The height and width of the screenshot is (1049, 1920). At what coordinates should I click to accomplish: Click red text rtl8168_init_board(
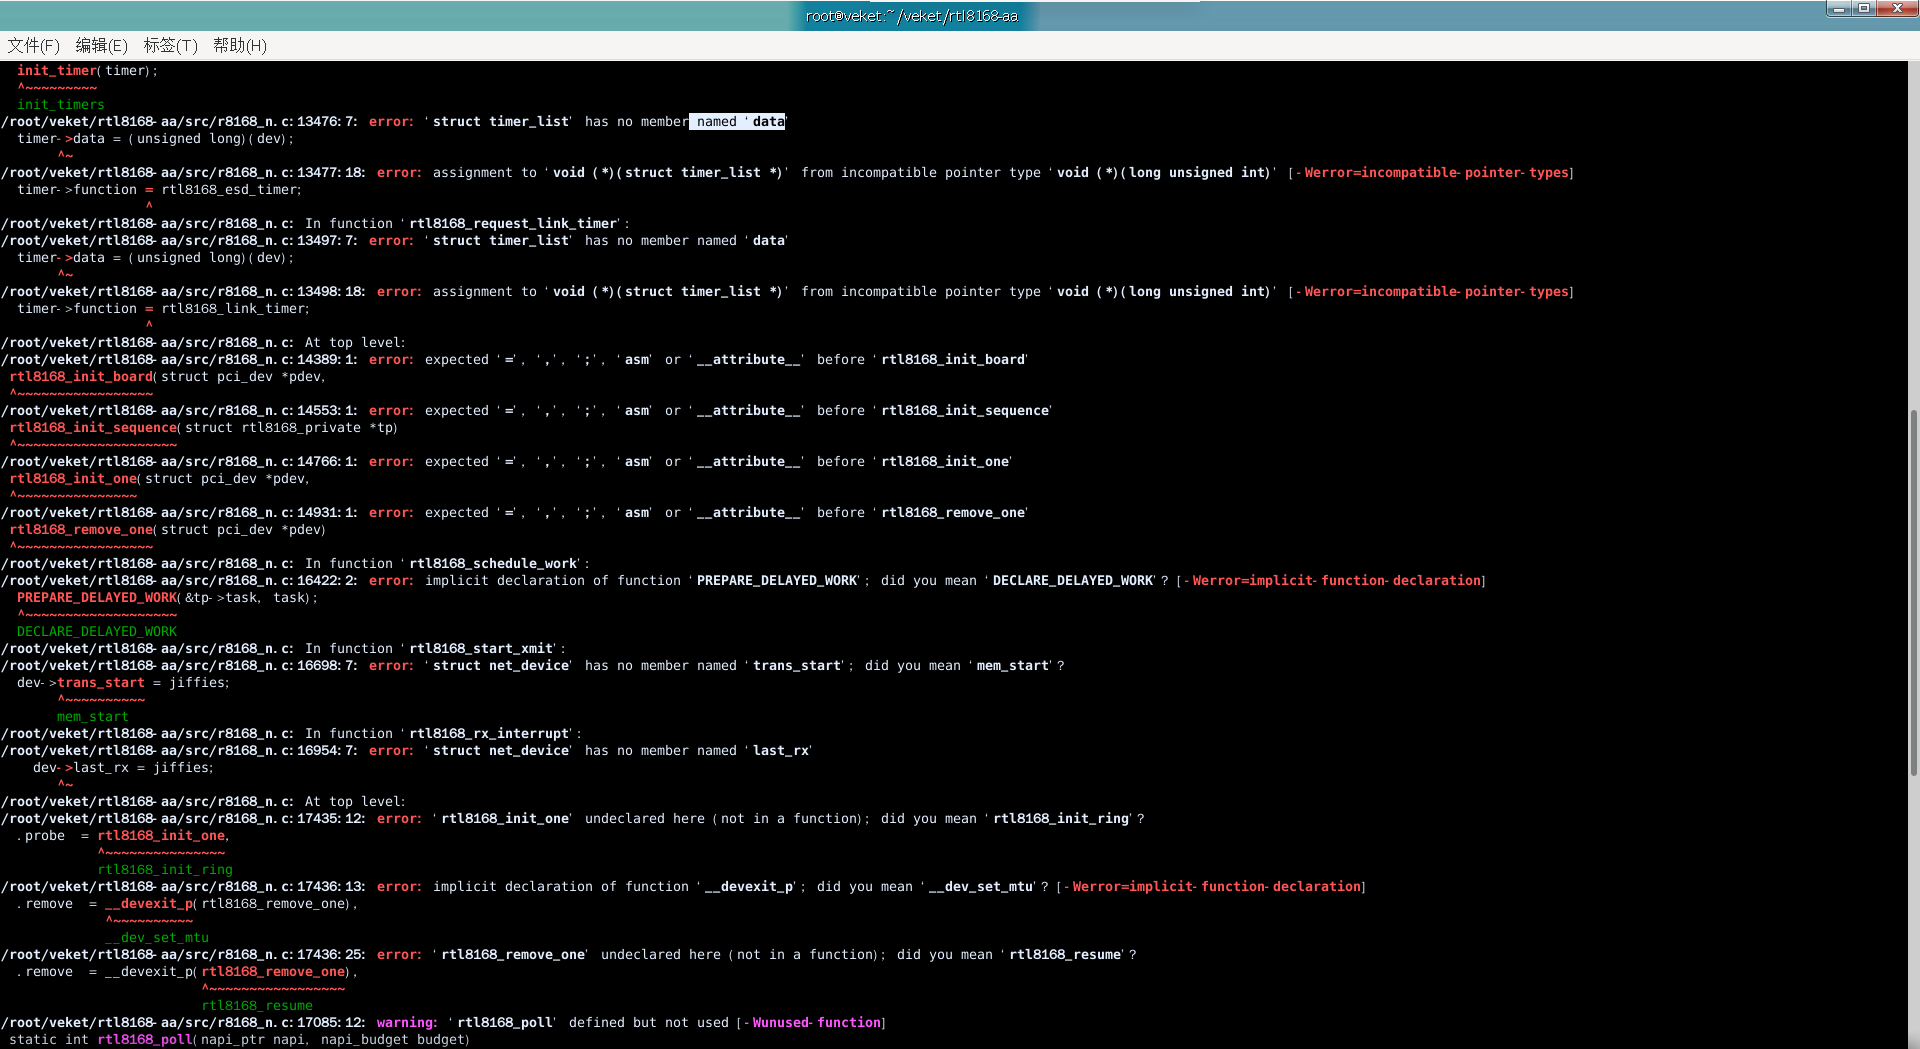tap(83, 377)
